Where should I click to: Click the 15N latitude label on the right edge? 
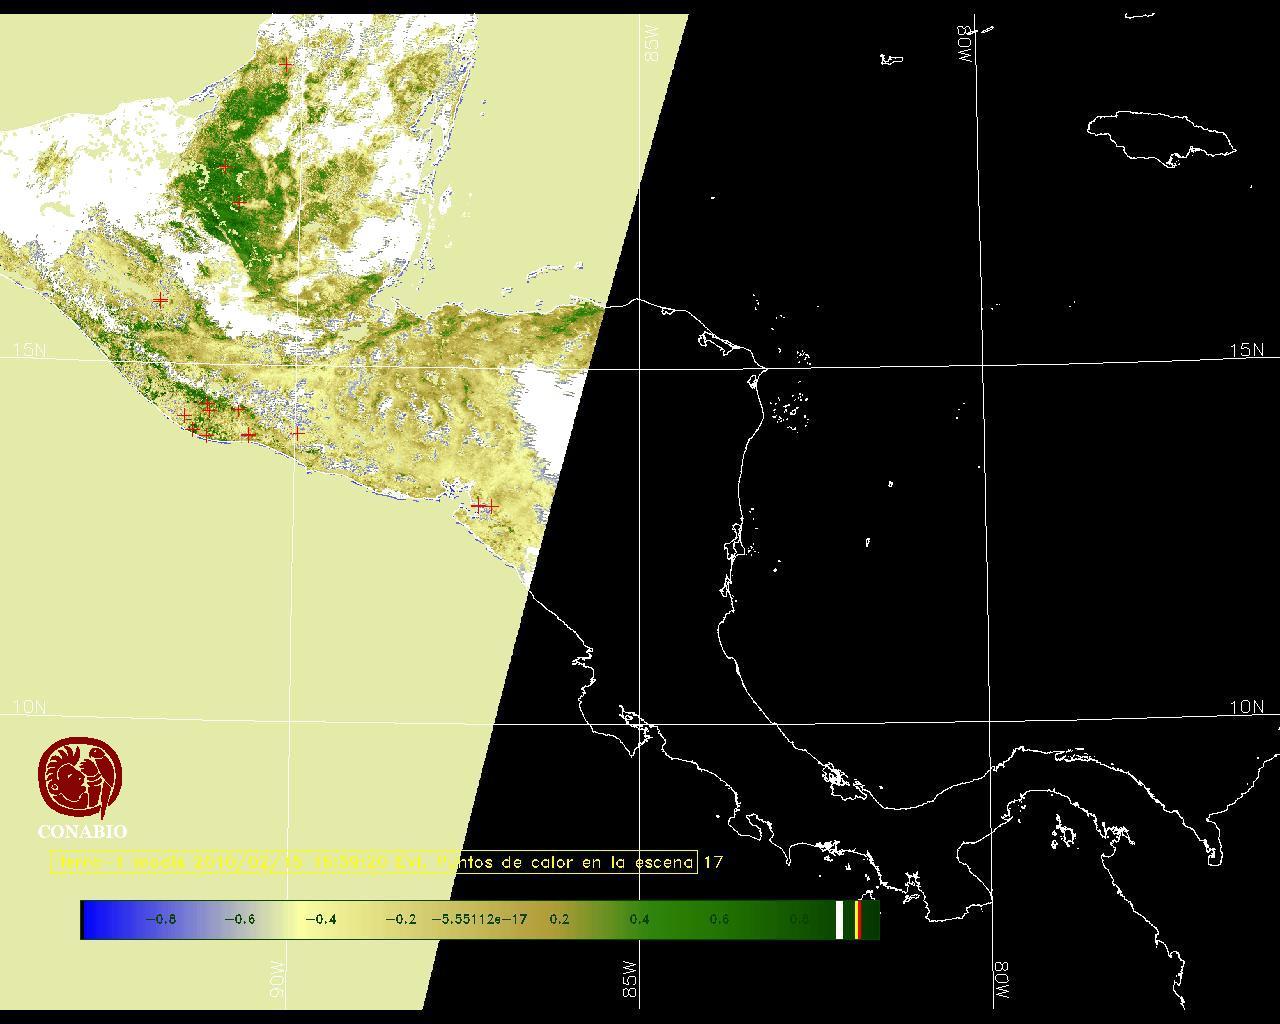coord(1246,350)
